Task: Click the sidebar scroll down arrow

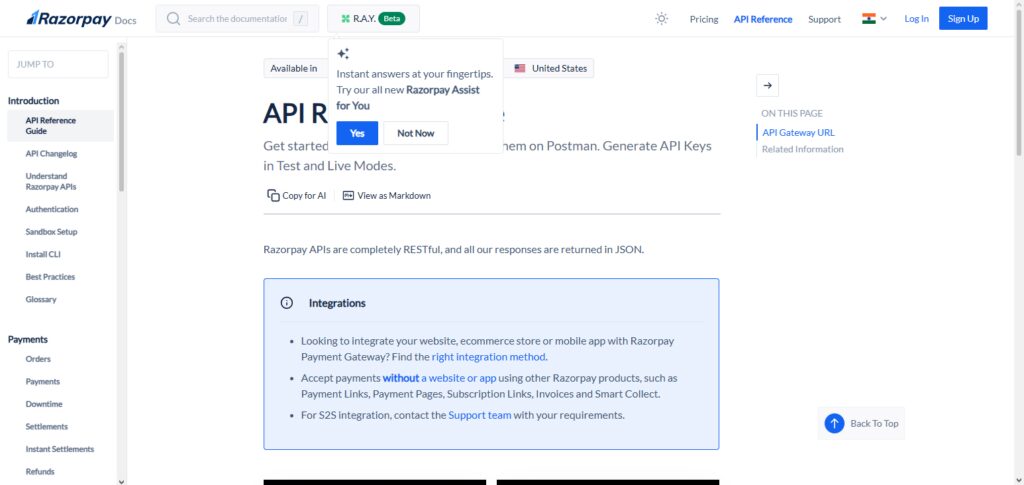Action: click(121, 481)
